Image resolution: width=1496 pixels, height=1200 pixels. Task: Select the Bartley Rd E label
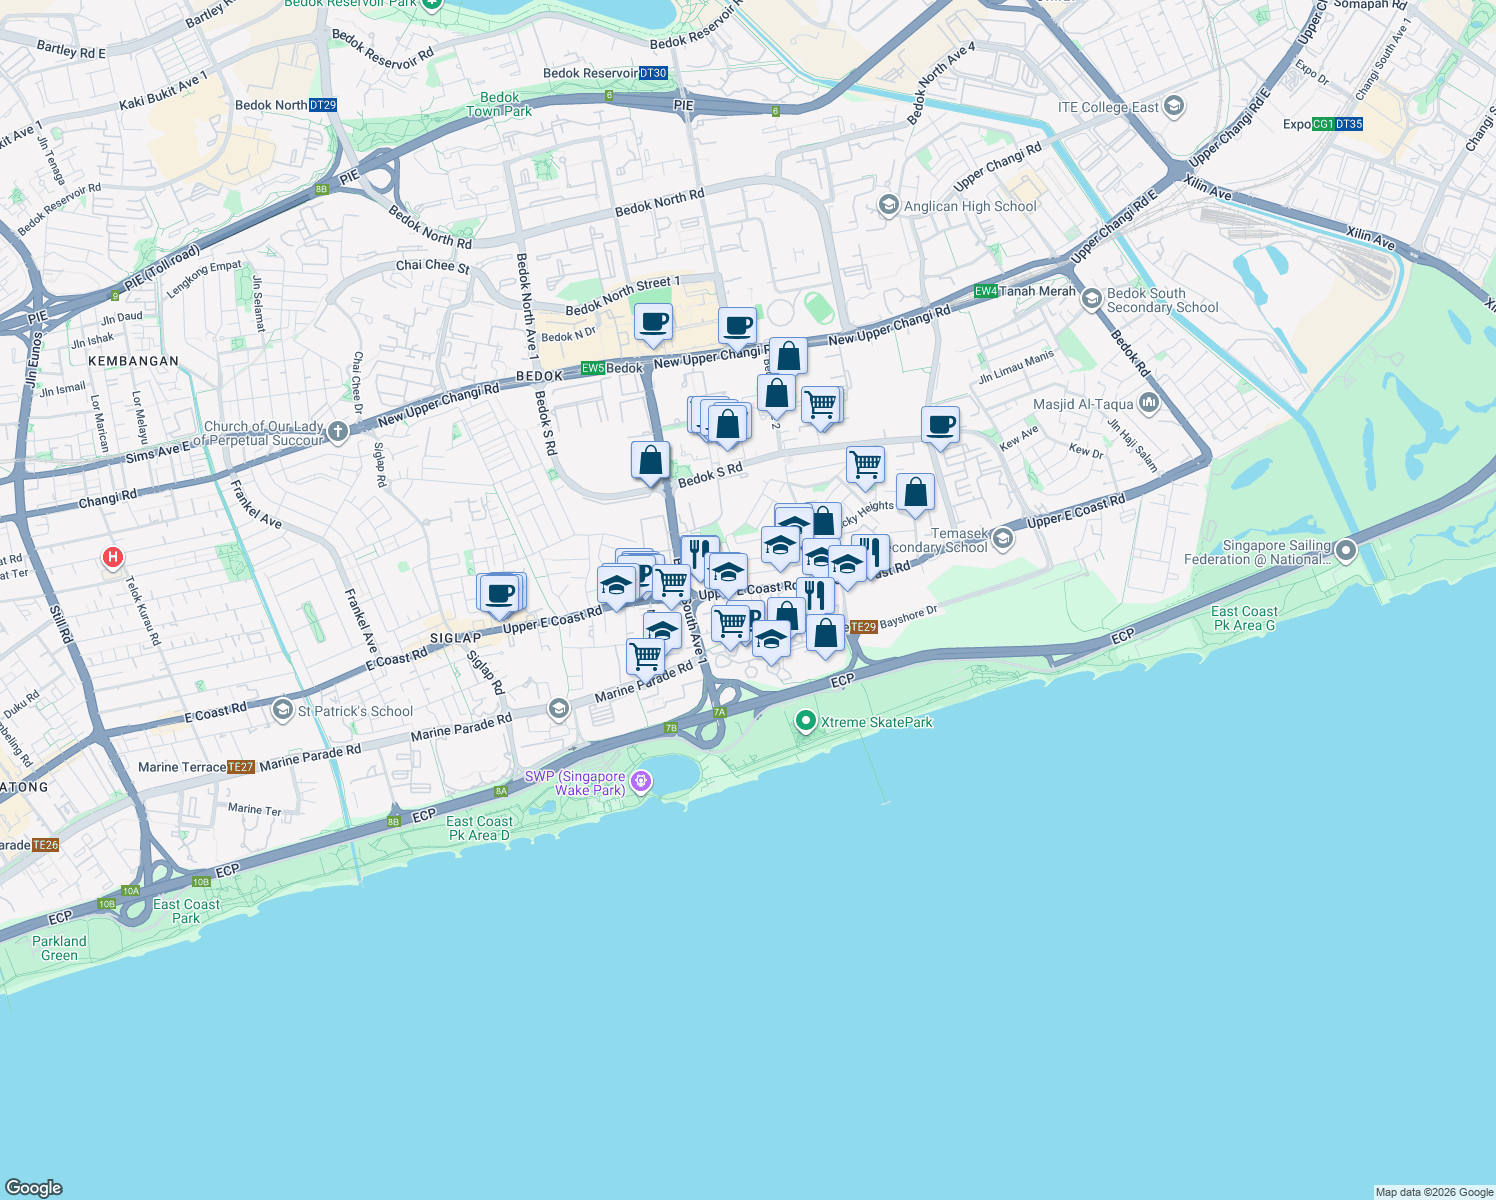pos(70,49)
